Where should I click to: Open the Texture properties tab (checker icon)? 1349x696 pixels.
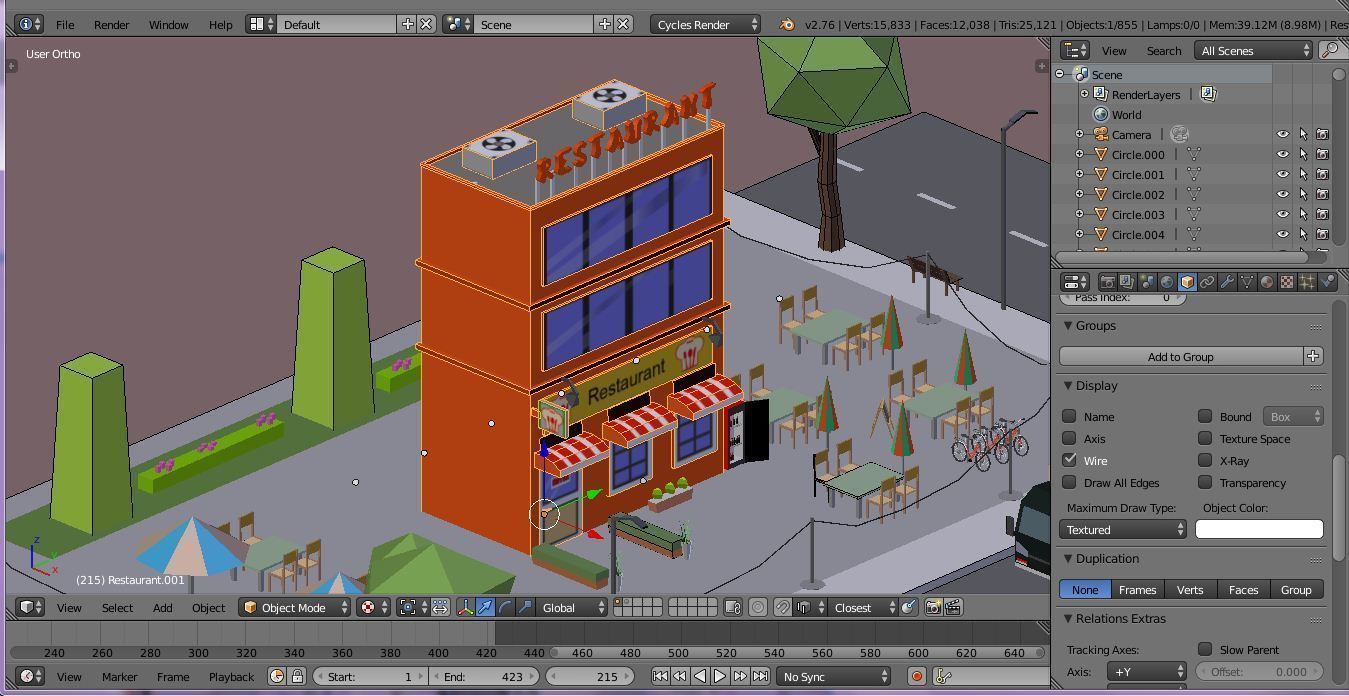(x=1287, y=282)
